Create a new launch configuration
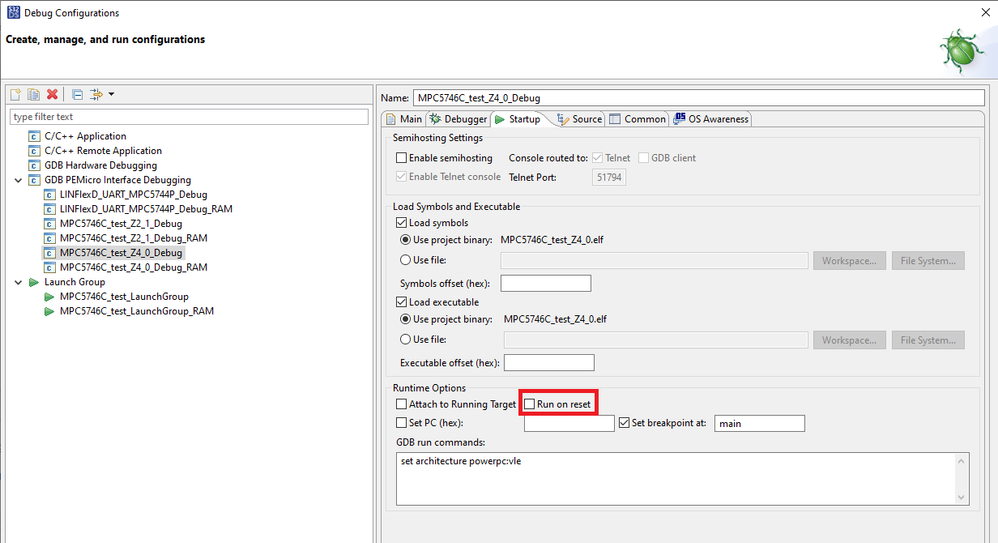Viewport: 998px width, 543px height. point(15,94)
